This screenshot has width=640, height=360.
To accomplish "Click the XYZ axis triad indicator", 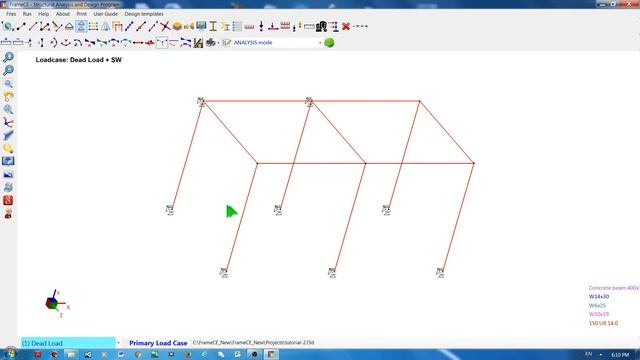I will 57,304.
